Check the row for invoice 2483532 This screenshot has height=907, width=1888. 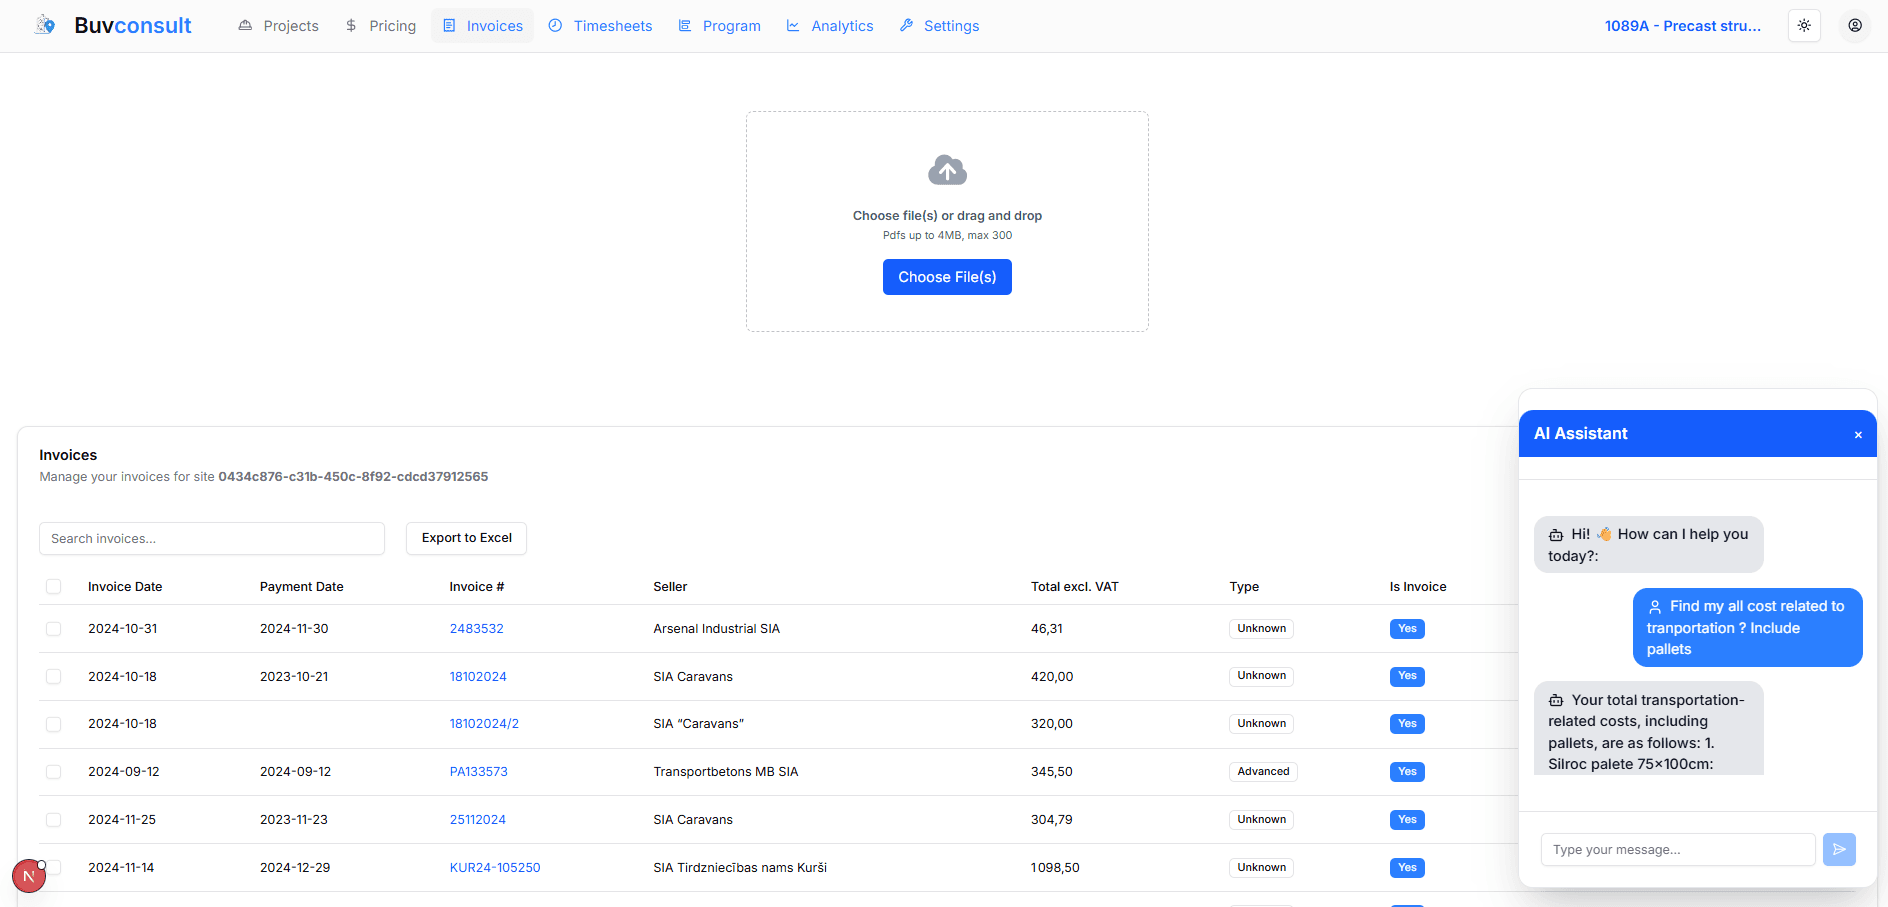tap(54, 629)
